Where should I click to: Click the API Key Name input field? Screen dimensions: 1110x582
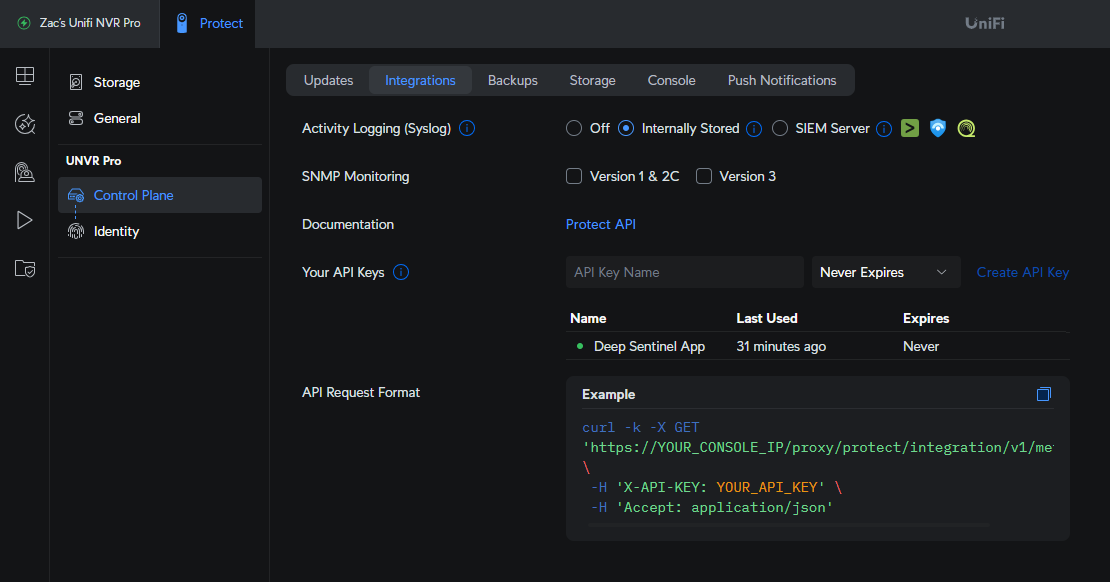point(684,272)
